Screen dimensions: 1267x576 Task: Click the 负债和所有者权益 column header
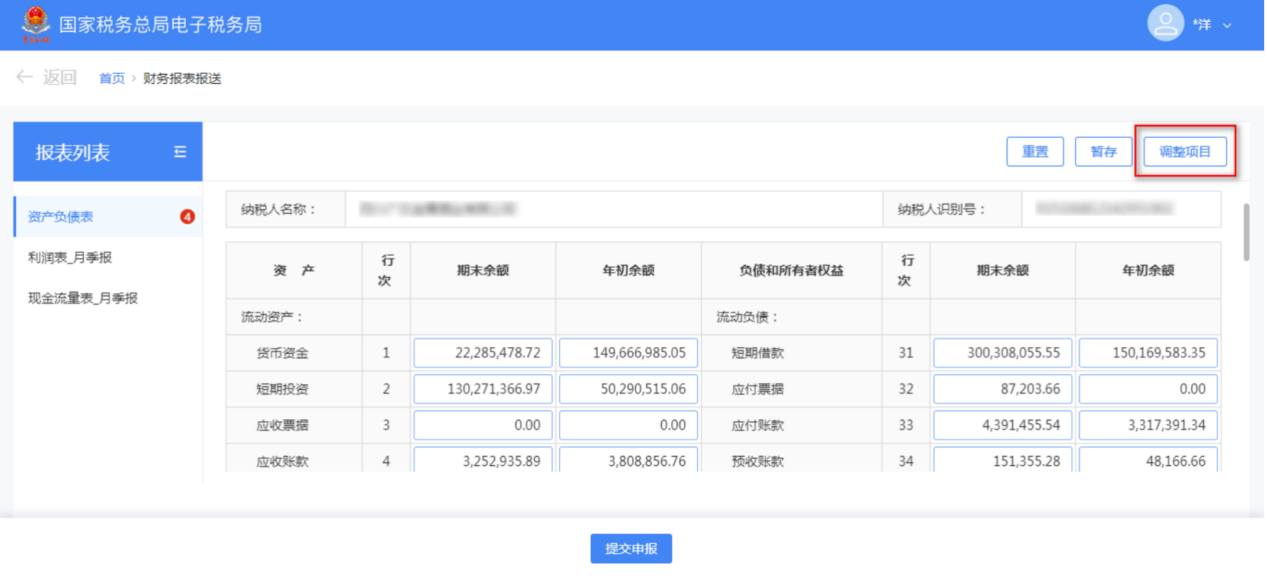[x=791, y=270]
